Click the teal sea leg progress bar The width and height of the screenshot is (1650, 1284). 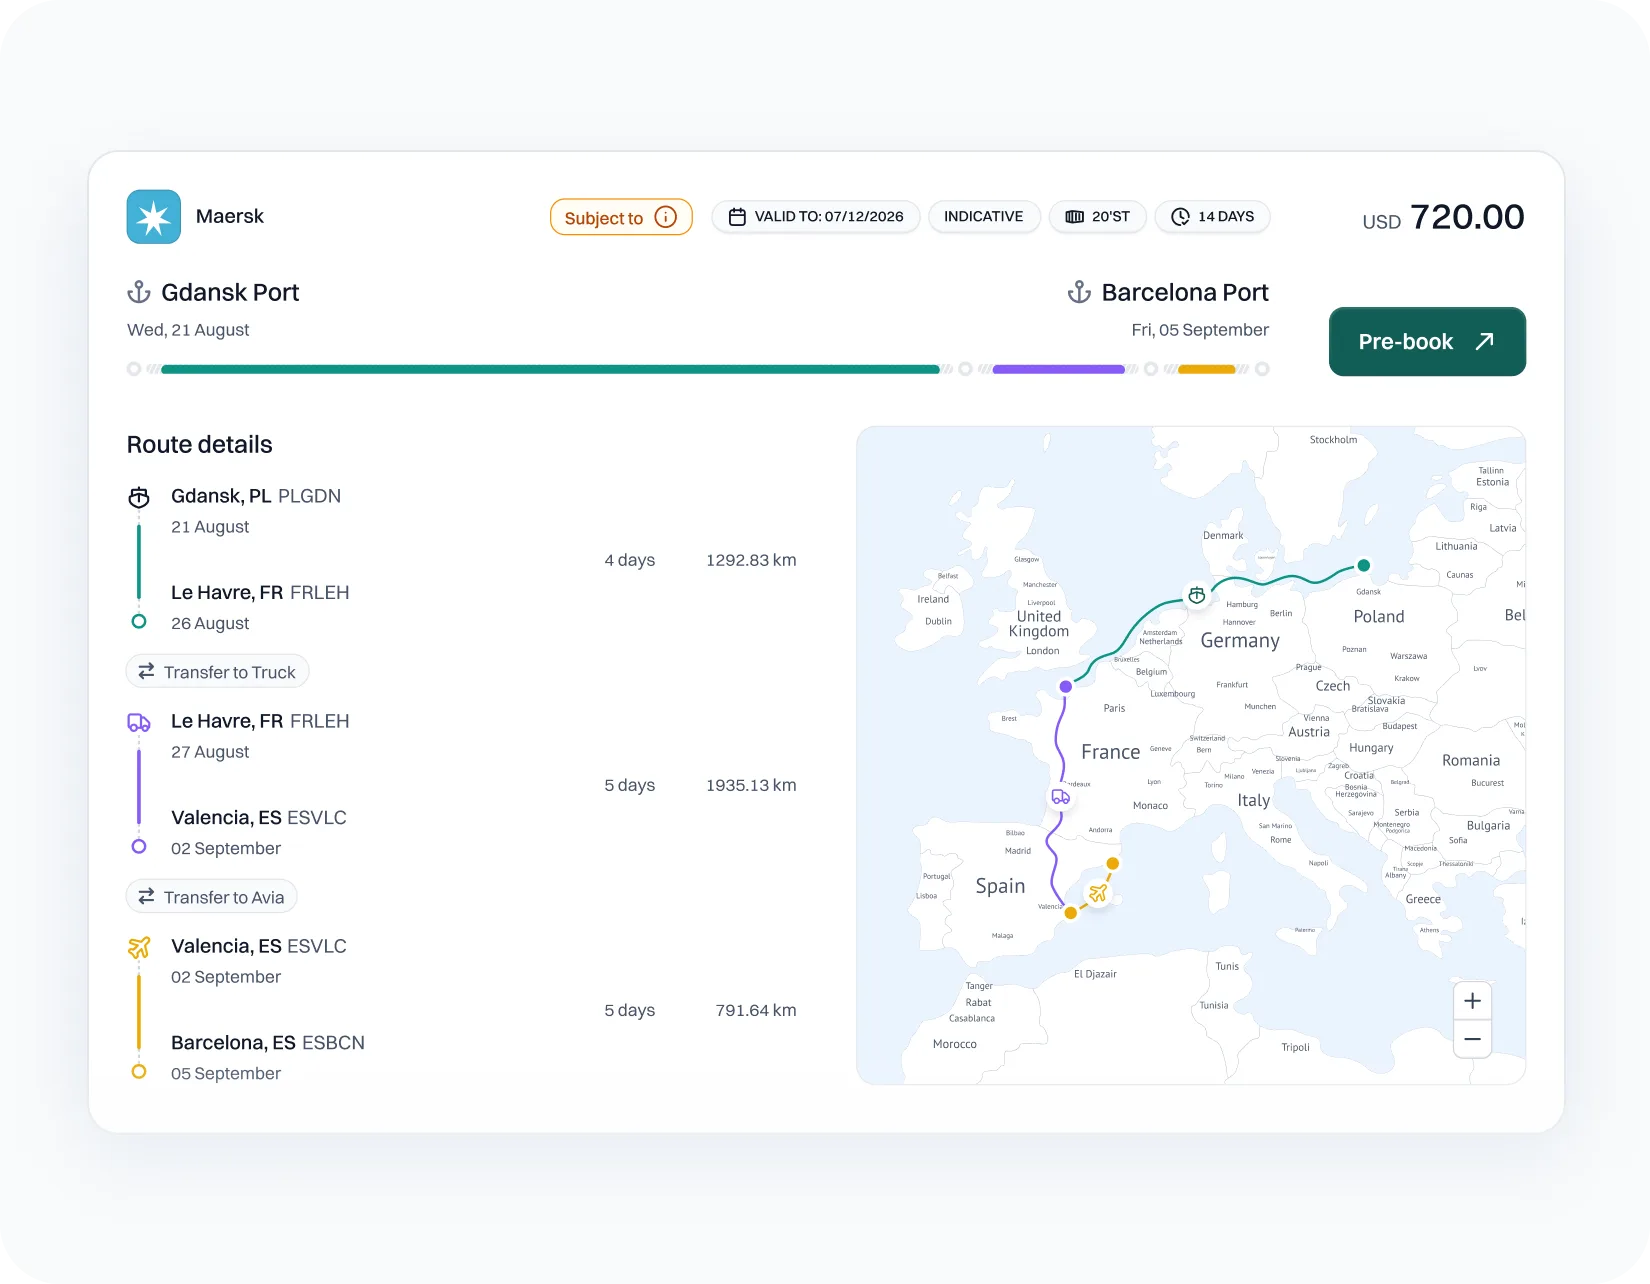550,369
